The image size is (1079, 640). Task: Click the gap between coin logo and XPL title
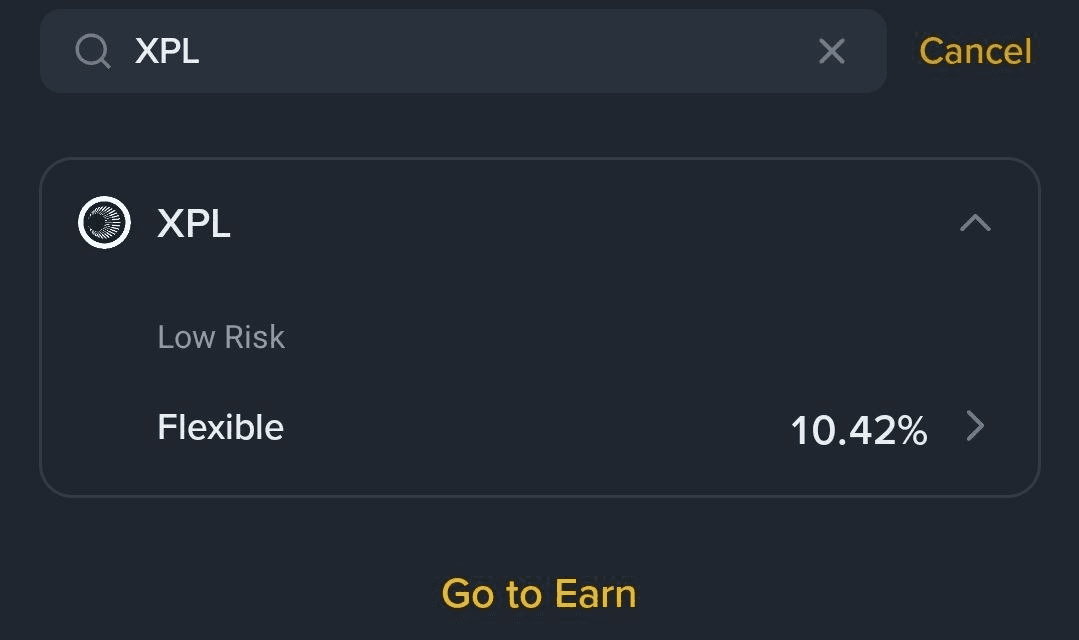click(144, 223)
